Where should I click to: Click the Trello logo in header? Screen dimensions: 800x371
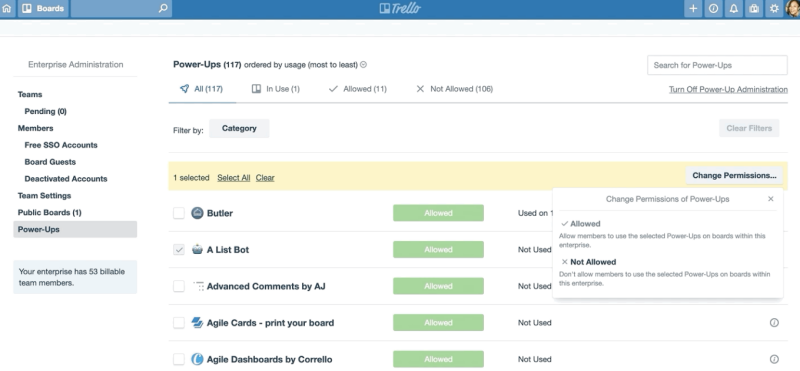tap(400, 9)
